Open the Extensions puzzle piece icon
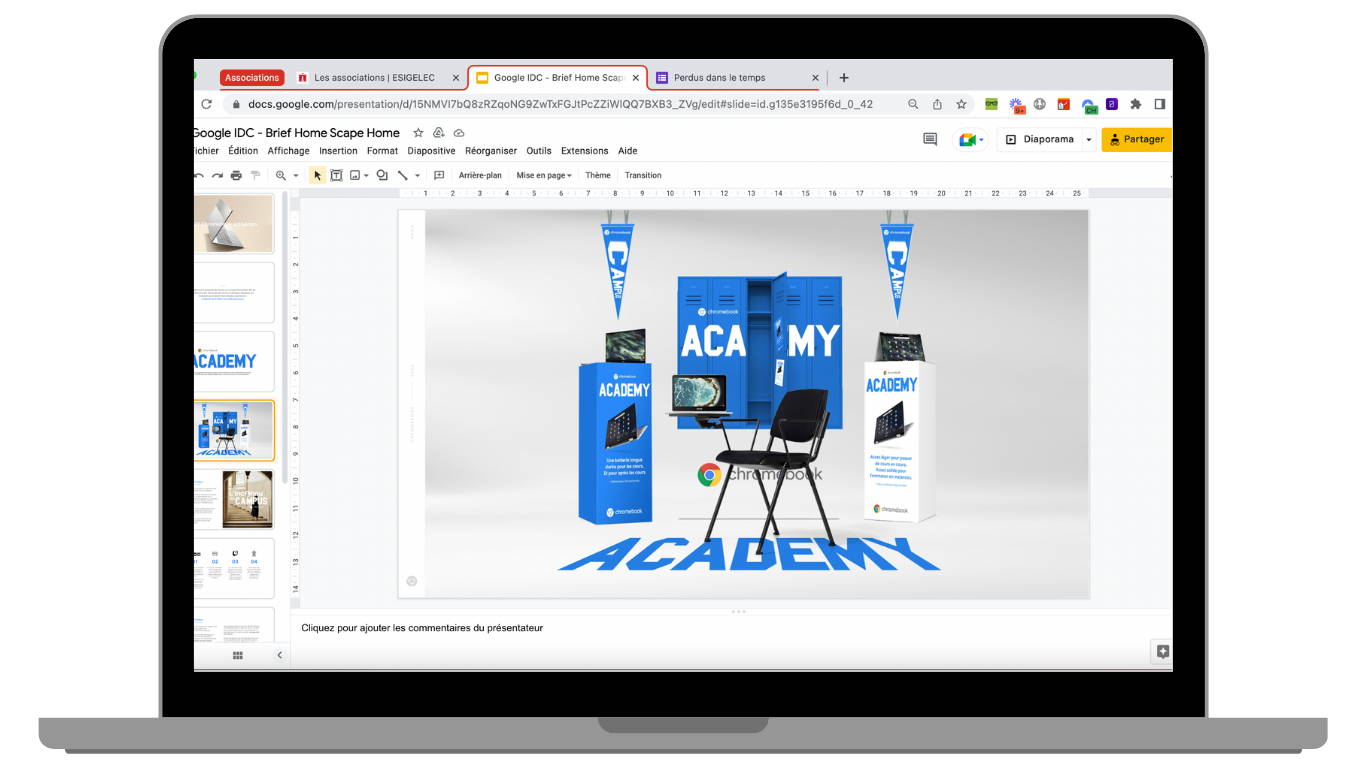The height and width of the screenshot is (768, 1366). (x=1136, y=104)
